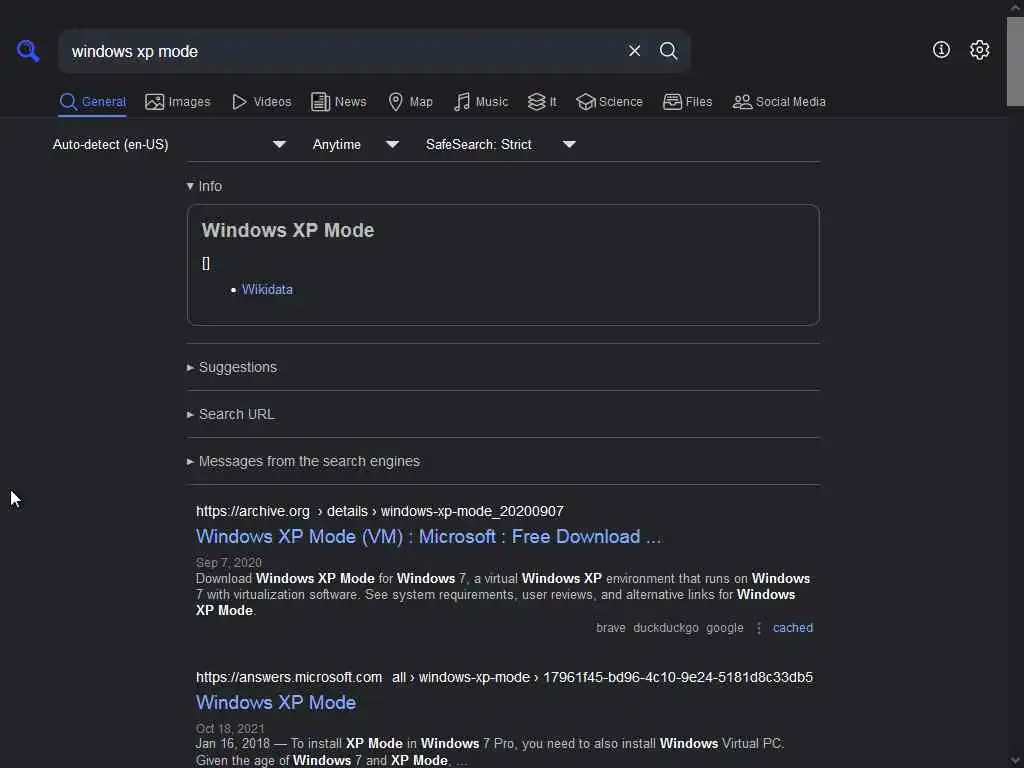Submit search with magnifier button

668,50
